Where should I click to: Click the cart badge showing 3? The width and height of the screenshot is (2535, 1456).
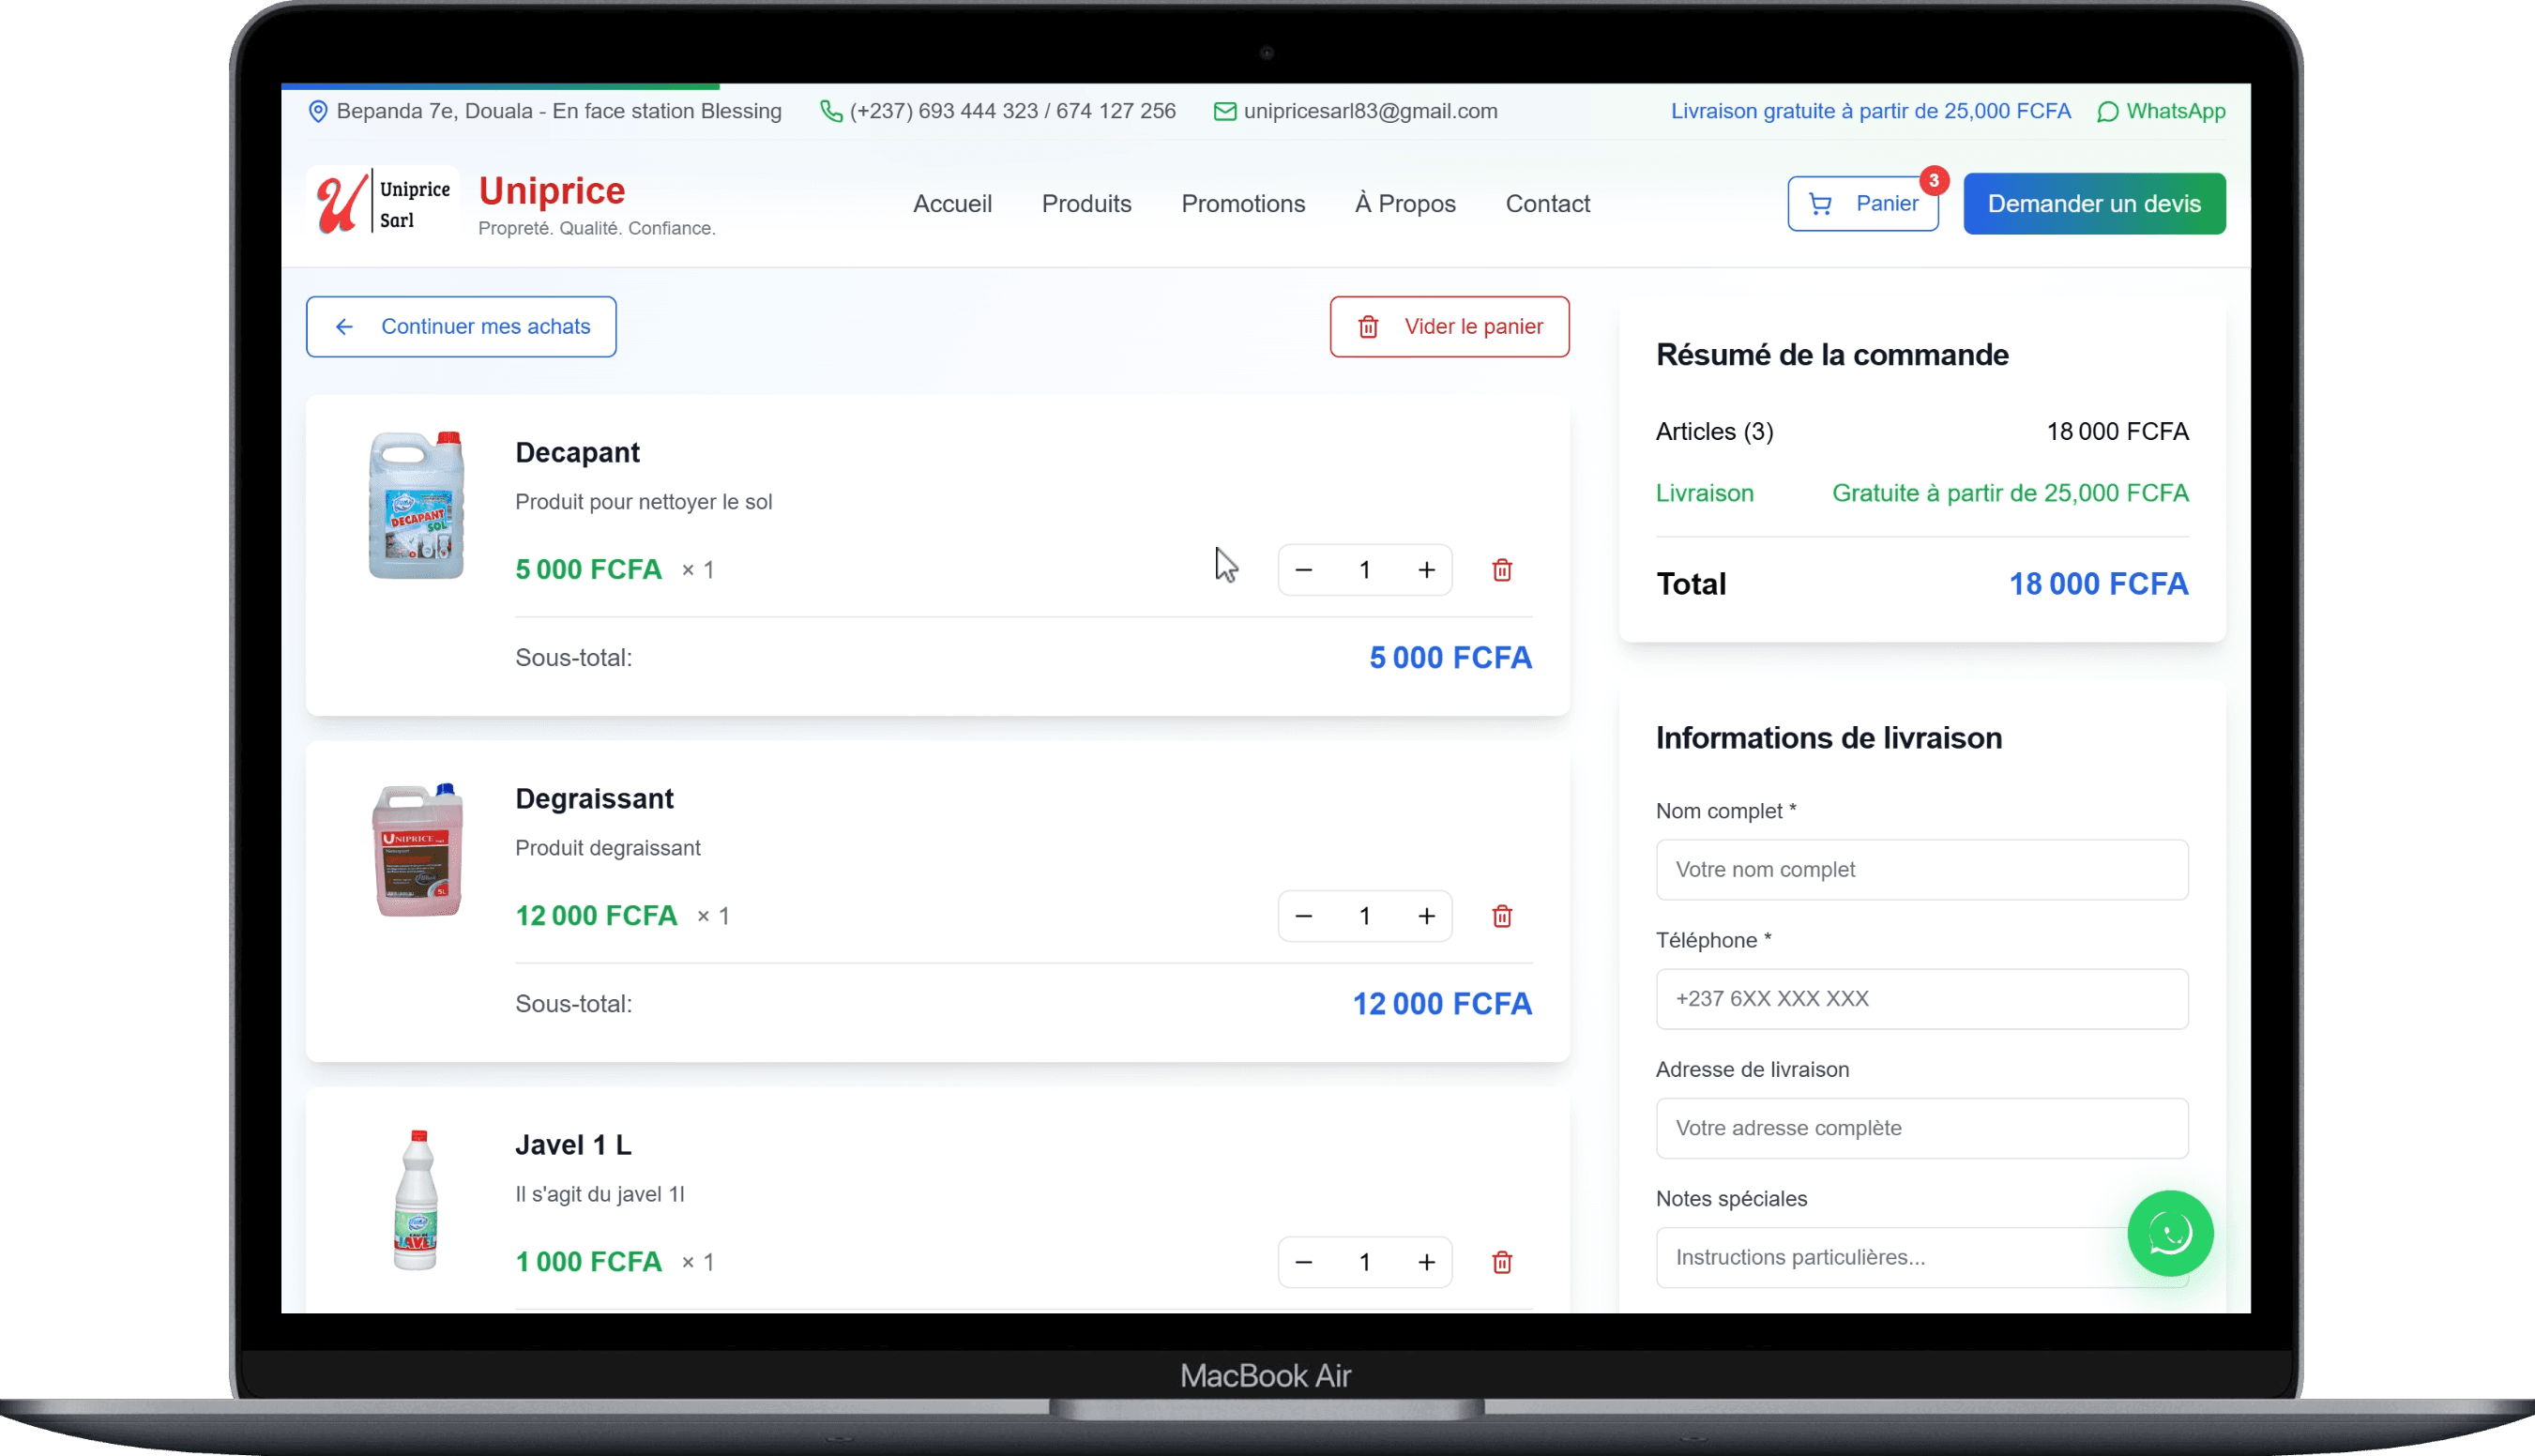[1934, 180]
